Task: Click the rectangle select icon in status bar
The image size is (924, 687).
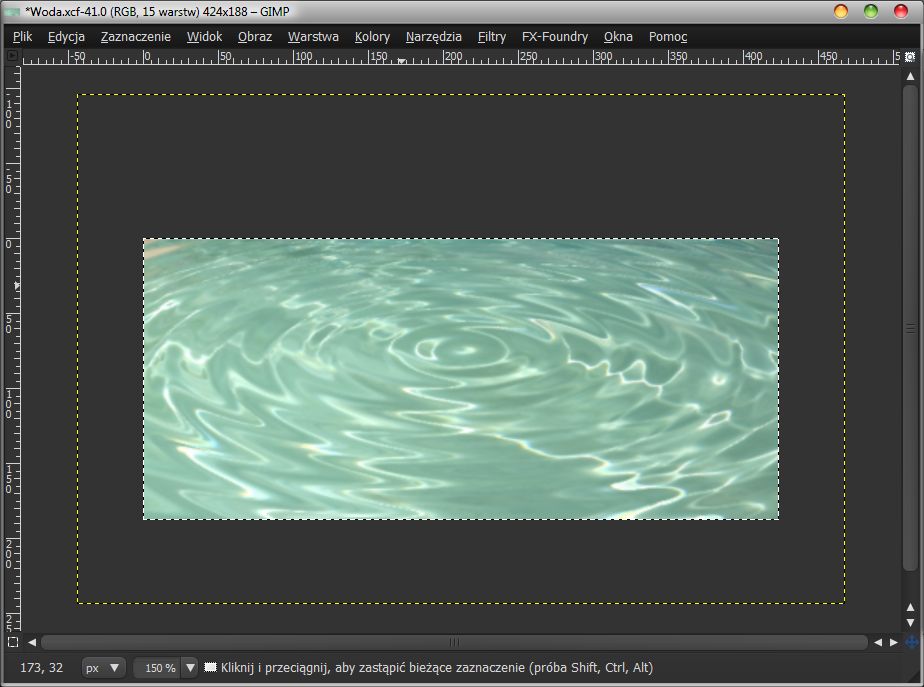Action: (211, 667)
